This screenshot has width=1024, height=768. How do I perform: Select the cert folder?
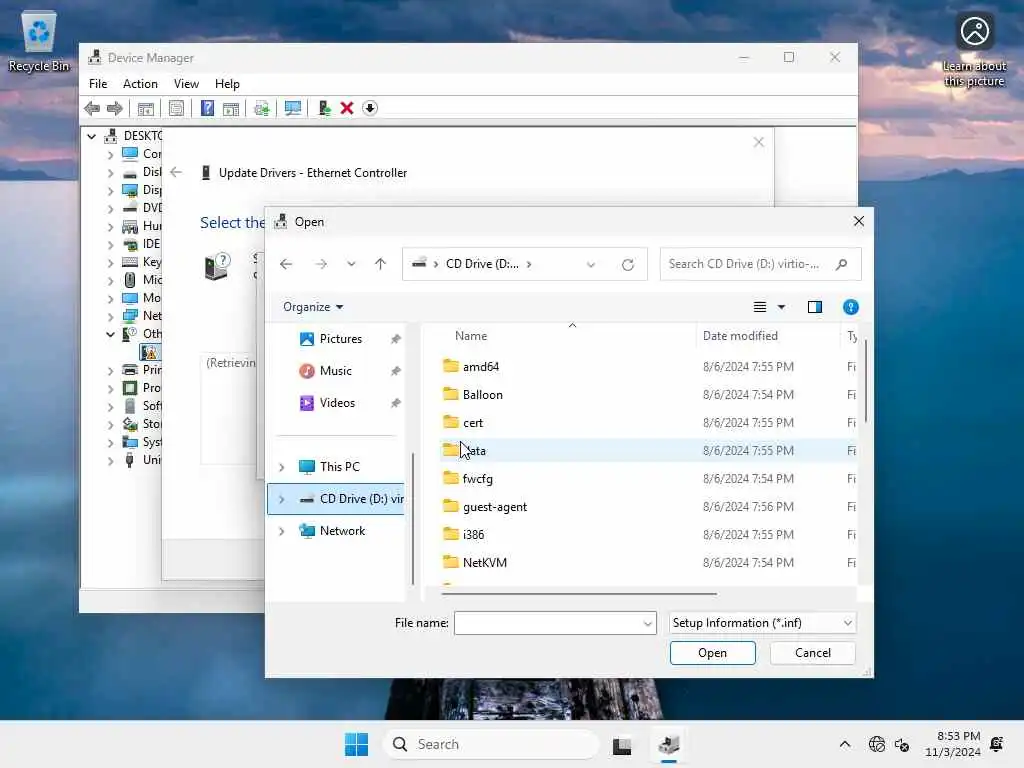pos(473,423)
